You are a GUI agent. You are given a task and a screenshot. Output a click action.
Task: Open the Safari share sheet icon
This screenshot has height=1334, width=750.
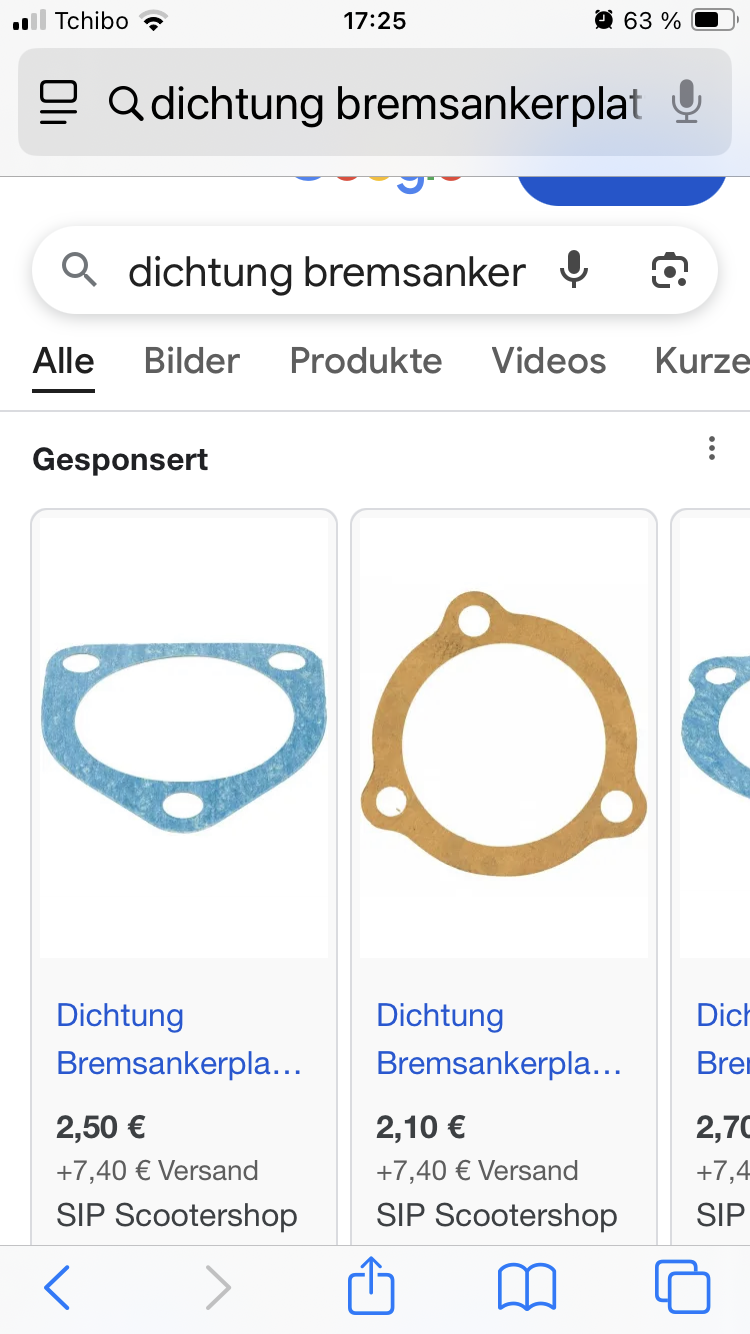click(x=371, y=1285)
